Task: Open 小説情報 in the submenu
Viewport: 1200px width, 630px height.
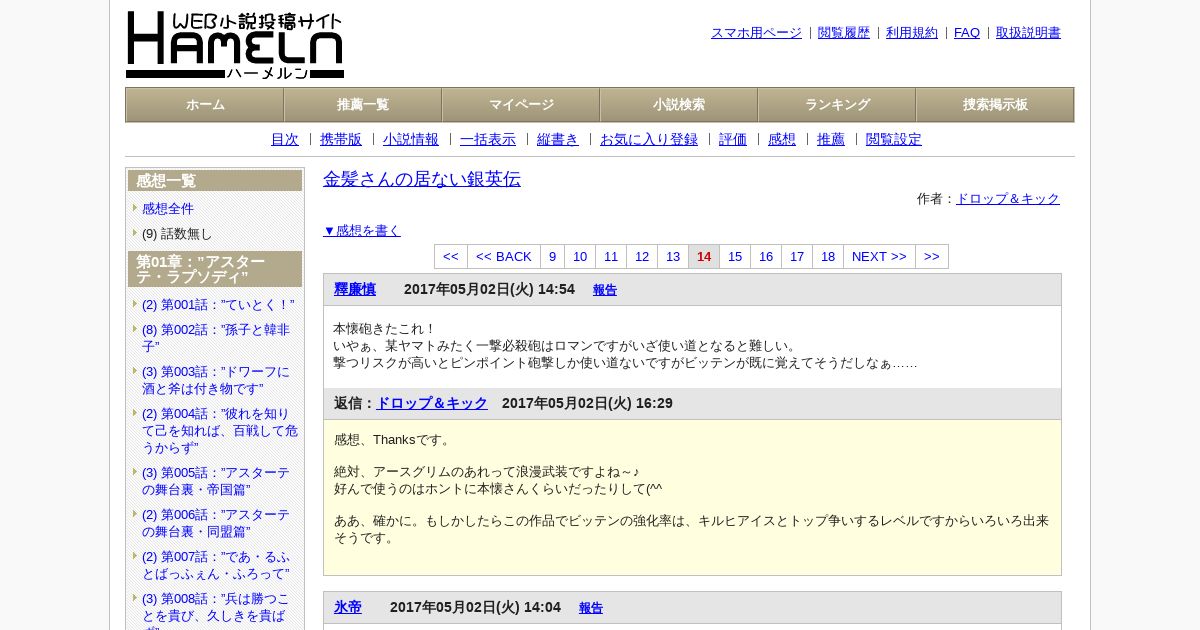Action: [411, 139]
